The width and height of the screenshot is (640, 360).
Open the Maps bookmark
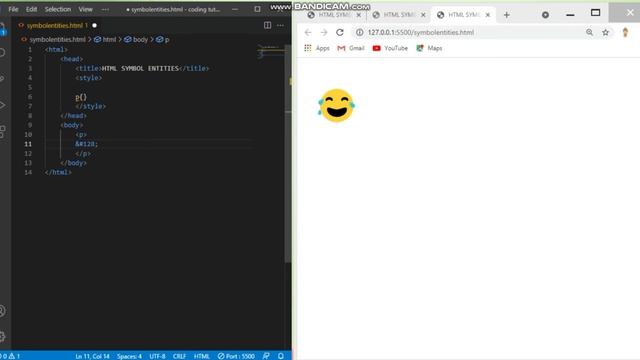click(429, 48)
